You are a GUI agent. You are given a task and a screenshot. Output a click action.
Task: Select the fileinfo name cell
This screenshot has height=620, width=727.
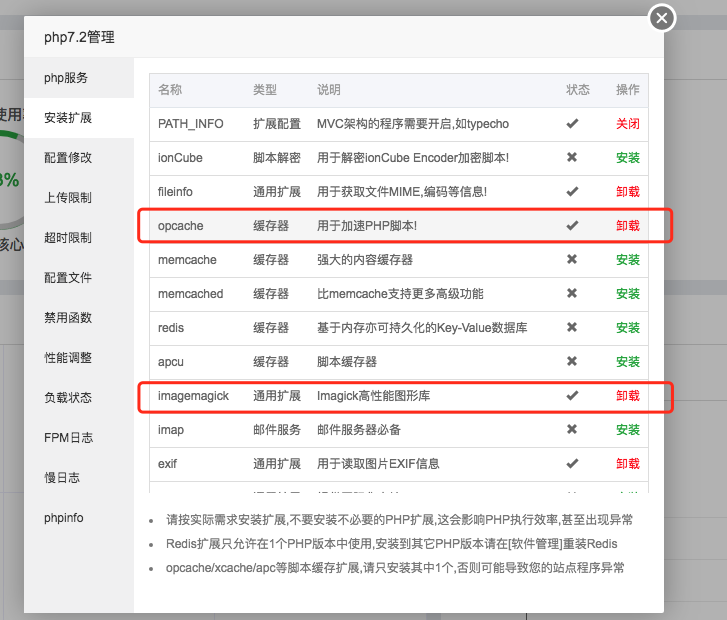pyautogui.click(x=175, y=192)
